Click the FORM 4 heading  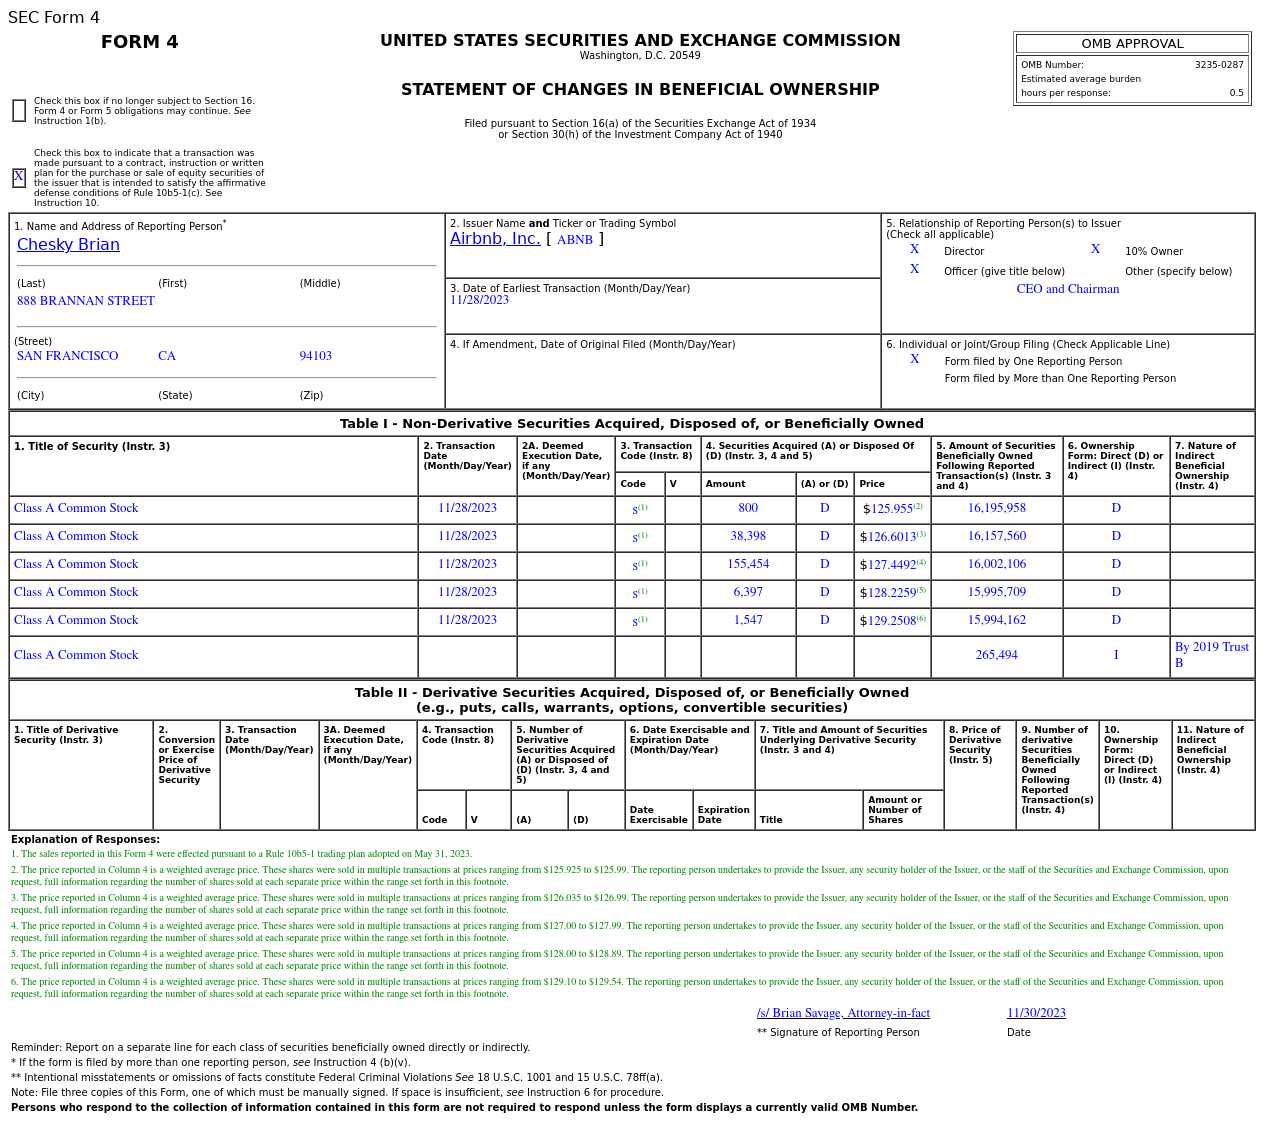[x=140, y=42]
